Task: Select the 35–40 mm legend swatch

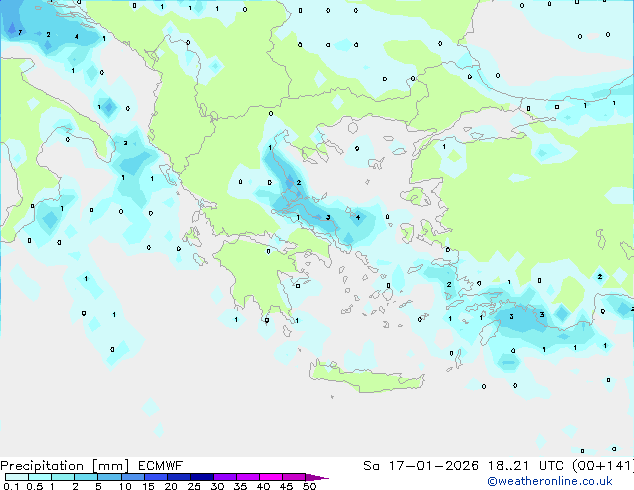Action: click(248, 477)
